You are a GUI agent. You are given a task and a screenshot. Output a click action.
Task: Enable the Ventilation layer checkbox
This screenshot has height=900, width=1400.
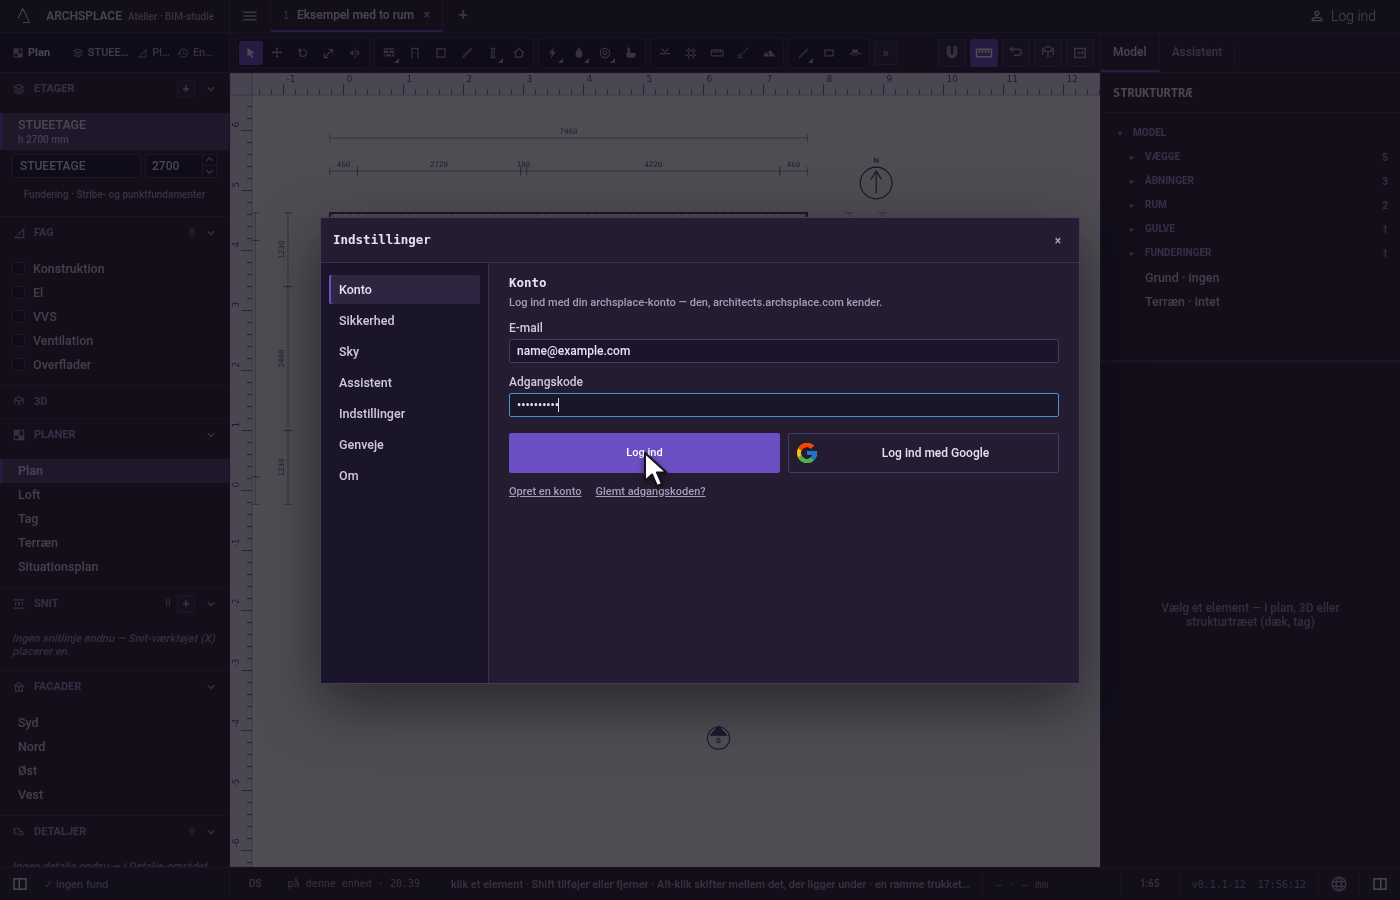(x=18, y=341)
